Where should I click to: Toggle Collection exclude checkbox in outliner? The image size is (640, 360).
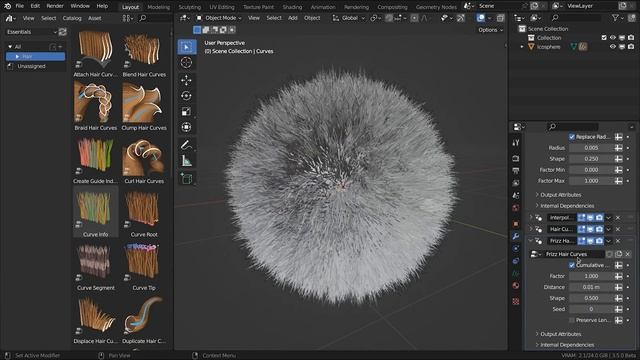click(x=604, y=38)
